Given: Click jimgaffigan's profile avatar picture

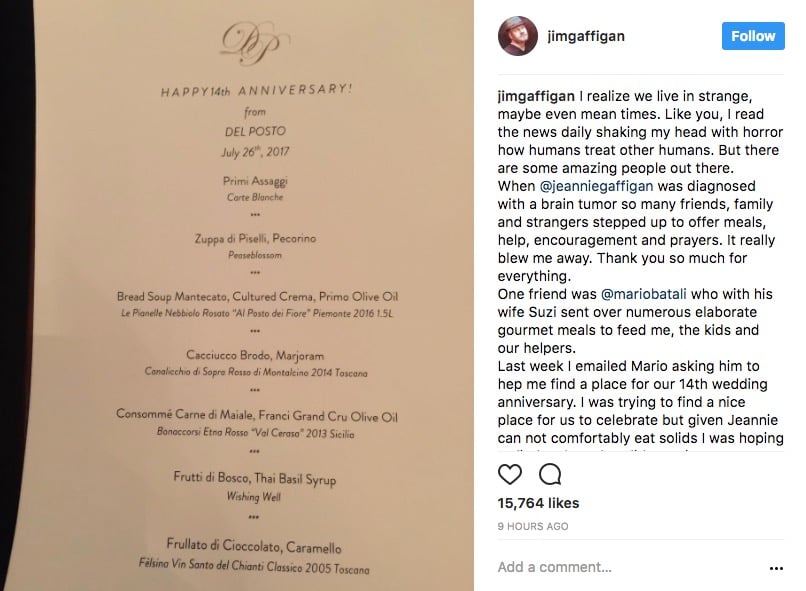Looking at the screenshot, I should (518, 36).
